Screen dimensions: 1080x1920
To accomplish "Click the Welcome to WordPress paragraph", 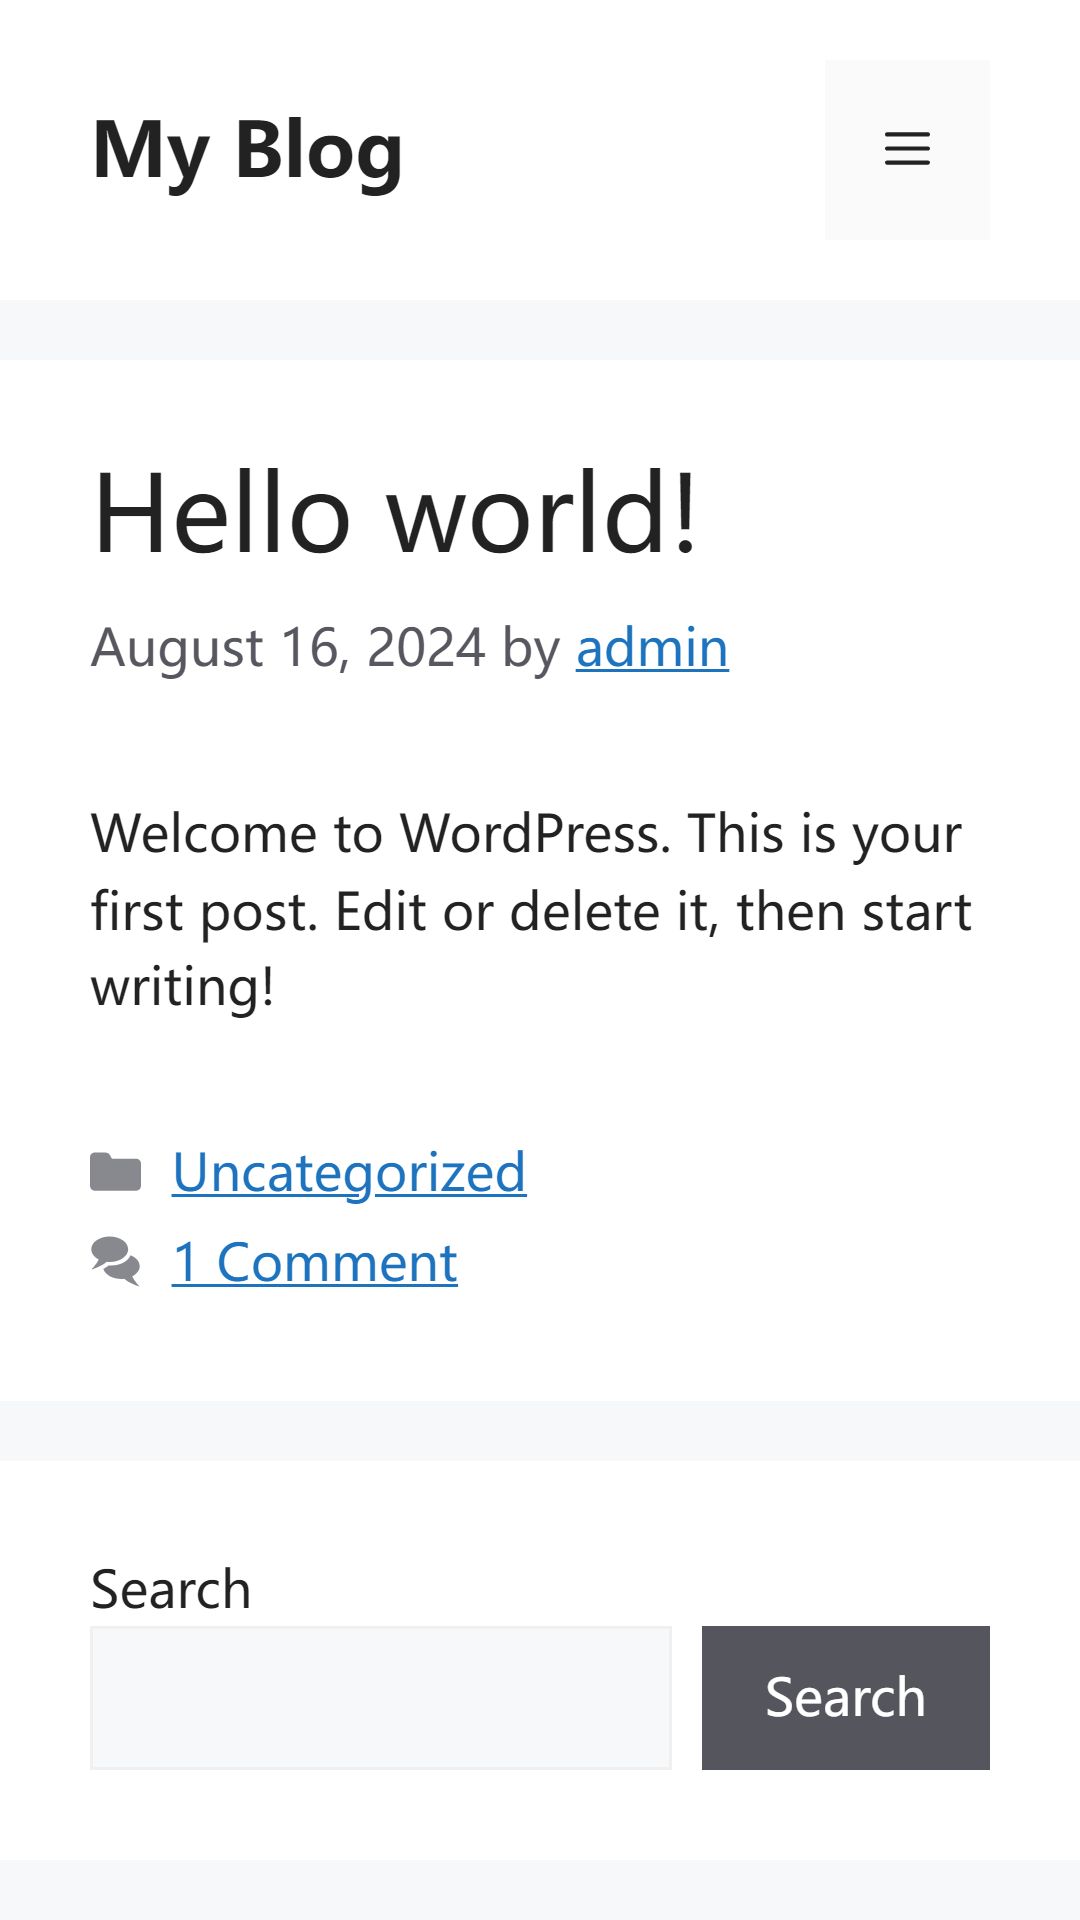I will pos(531,910).
